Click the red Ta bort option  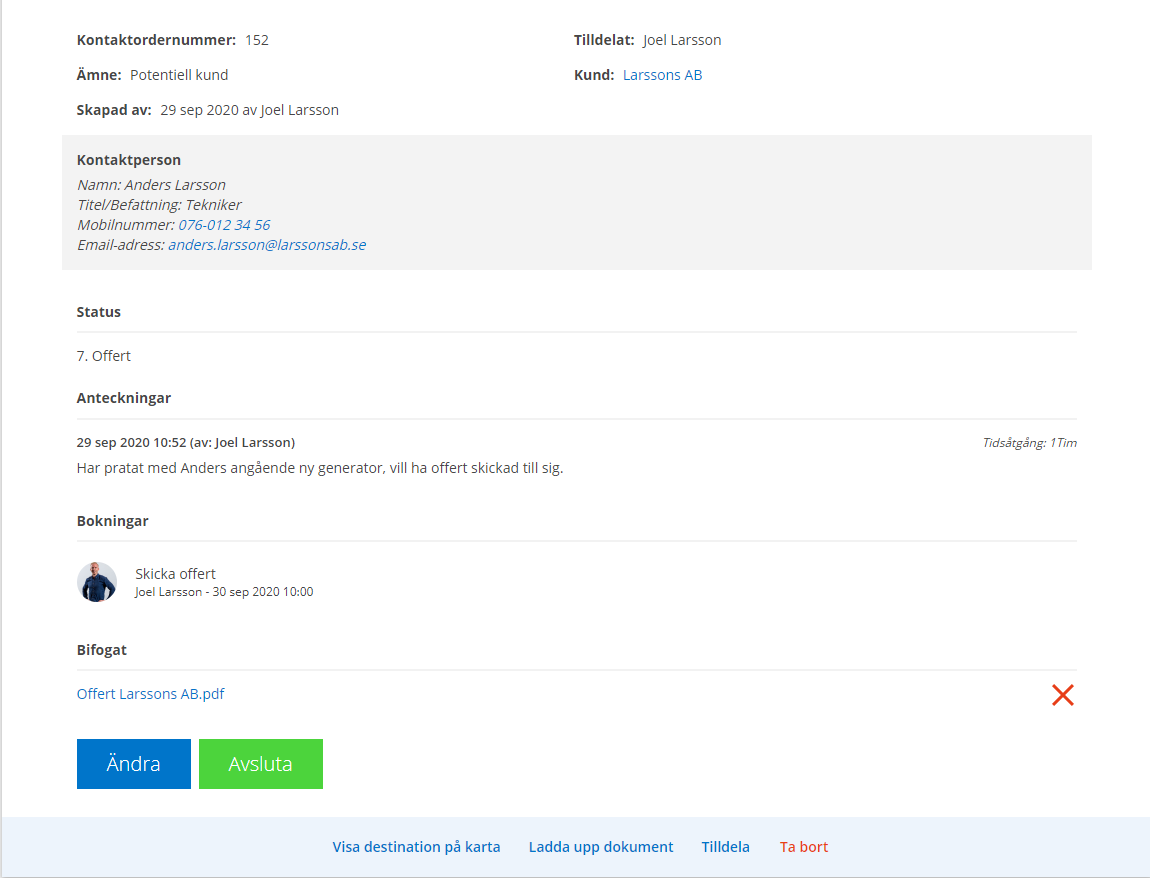coord(803,847)
